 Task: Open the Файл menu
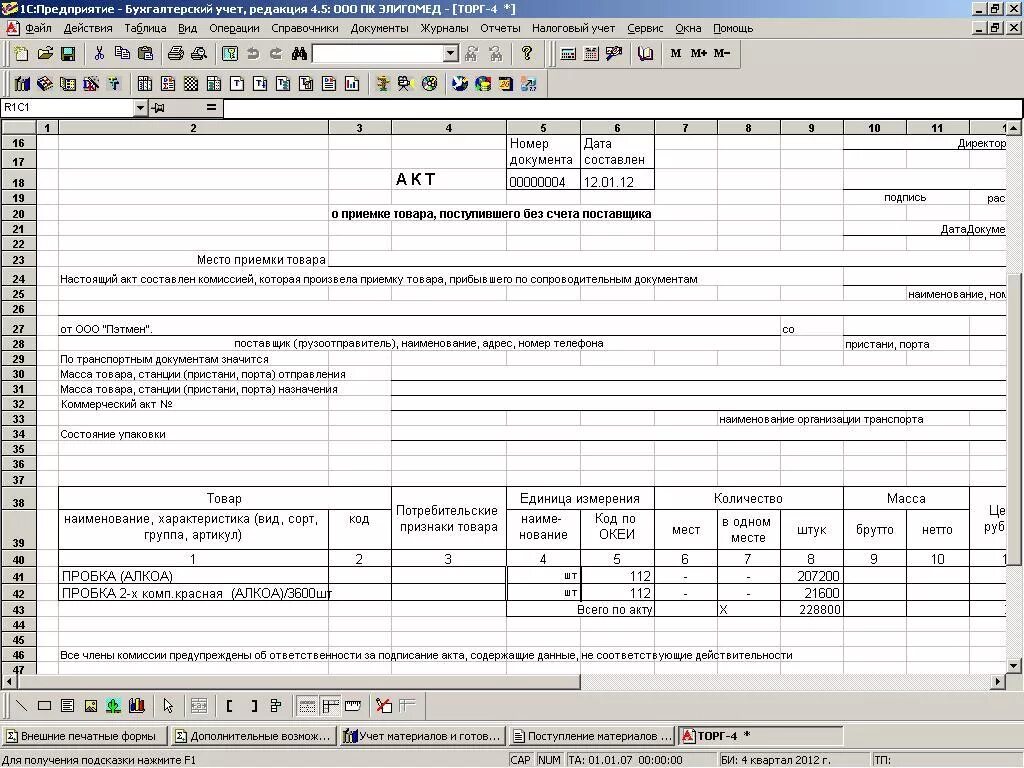click(x=38, y=28)
